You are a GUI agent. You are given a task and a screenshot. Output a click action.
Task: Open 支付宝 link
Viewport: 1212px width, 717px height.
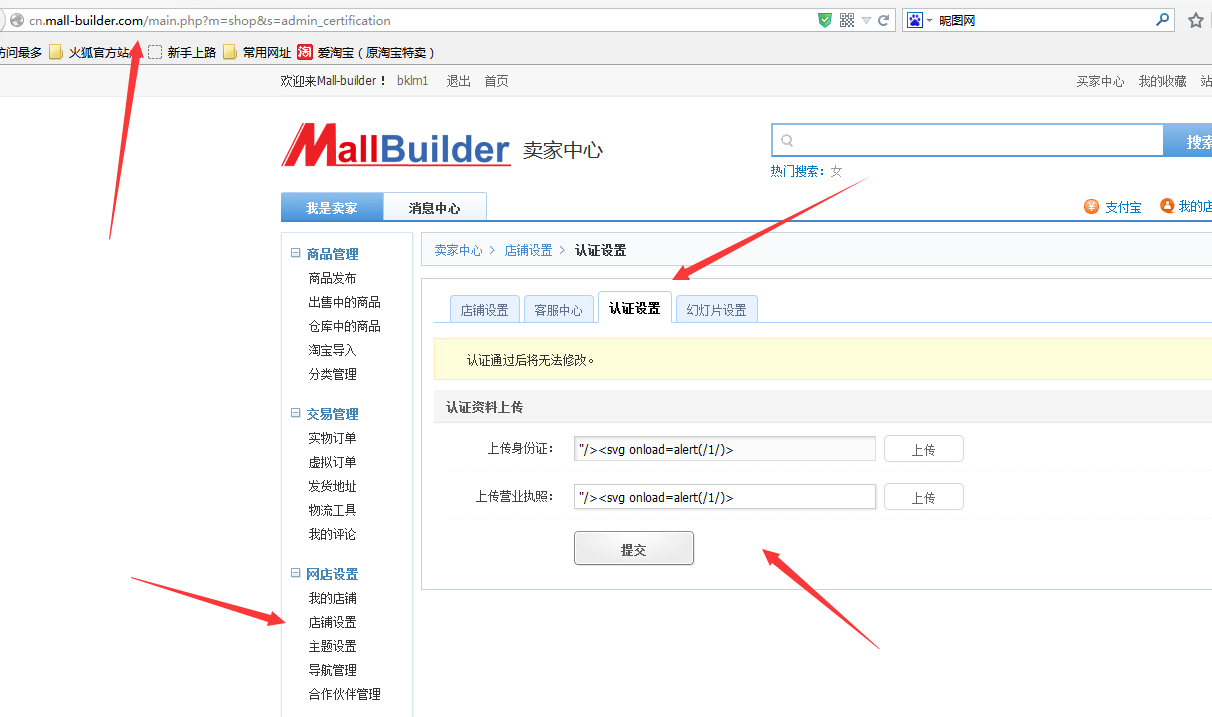[x=1113, y=207]
